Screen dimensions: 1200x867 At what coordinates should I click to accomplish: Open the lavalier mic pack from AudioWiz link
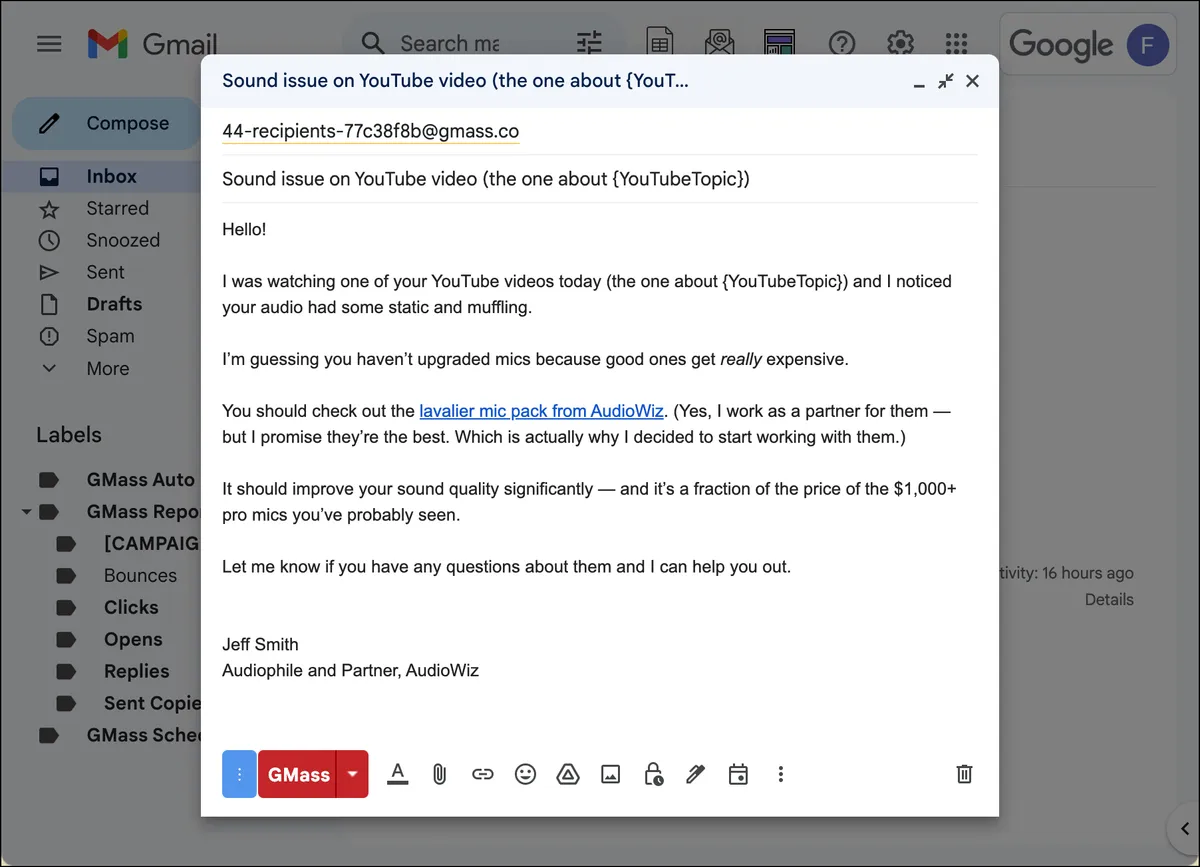[541, 411]
